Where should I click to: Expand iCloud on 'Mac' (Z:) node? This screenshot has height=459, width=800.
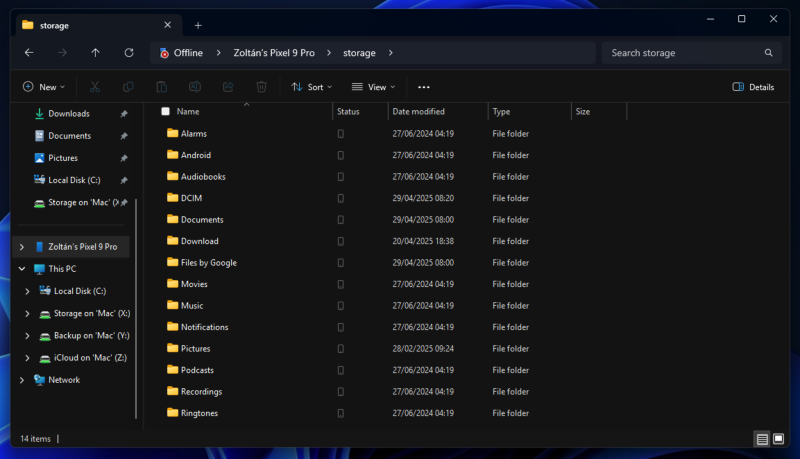27,358
